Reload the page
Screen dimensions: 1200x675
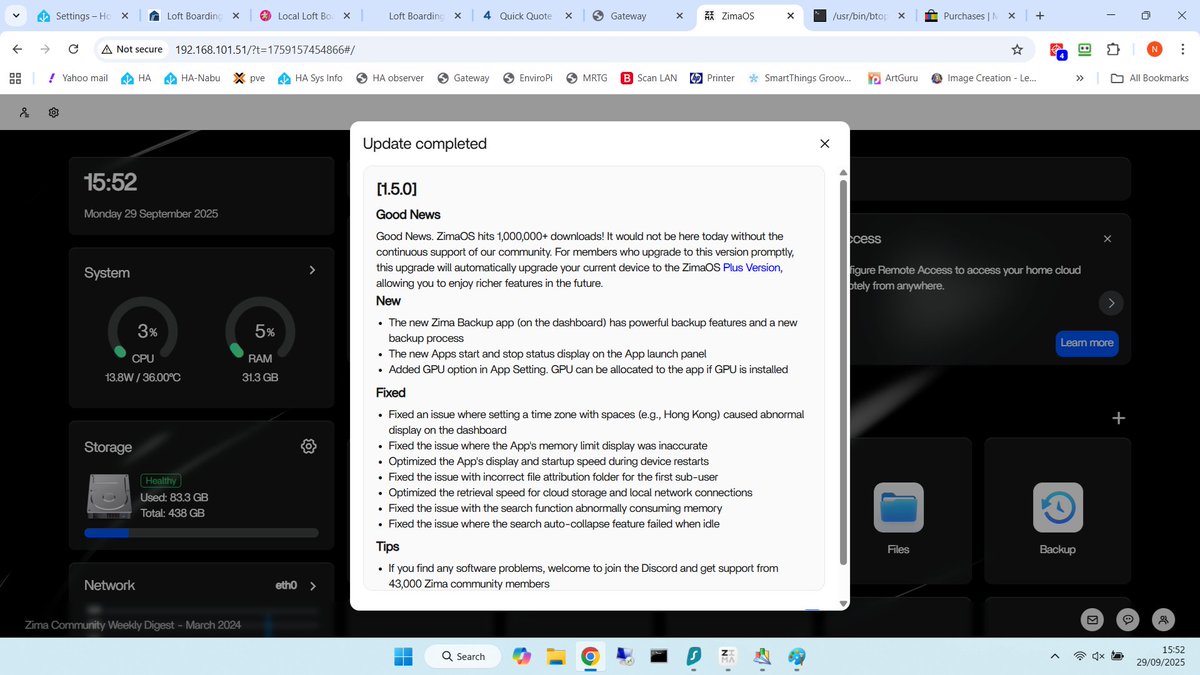click(73, 49)
